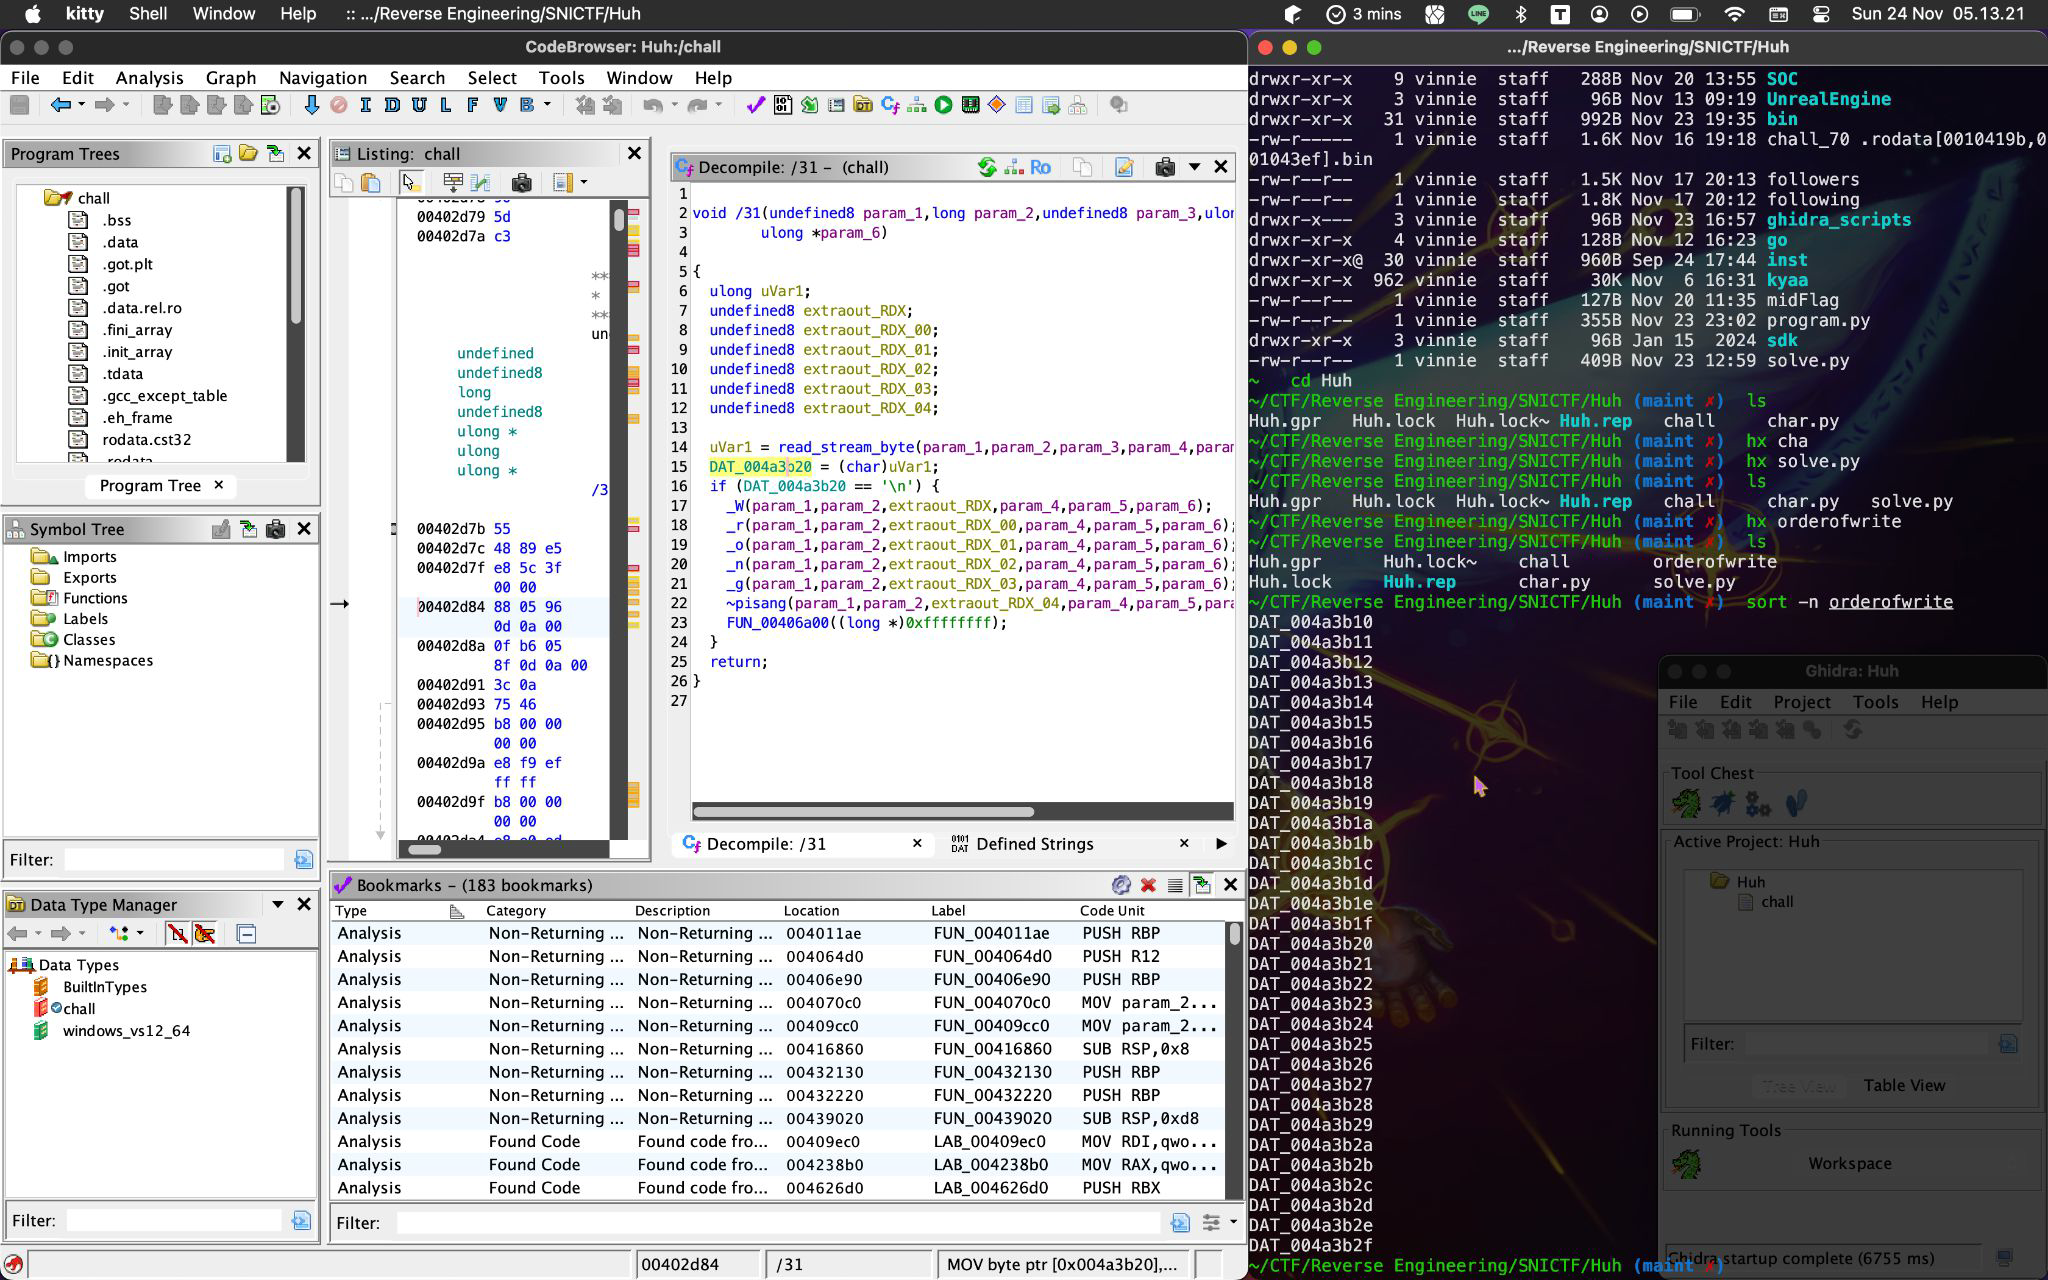Open Decompile panel dropdown menu arrow
This screenshot has height=1280, width=2048.
pyautogui.click(x=1194, y=167)
